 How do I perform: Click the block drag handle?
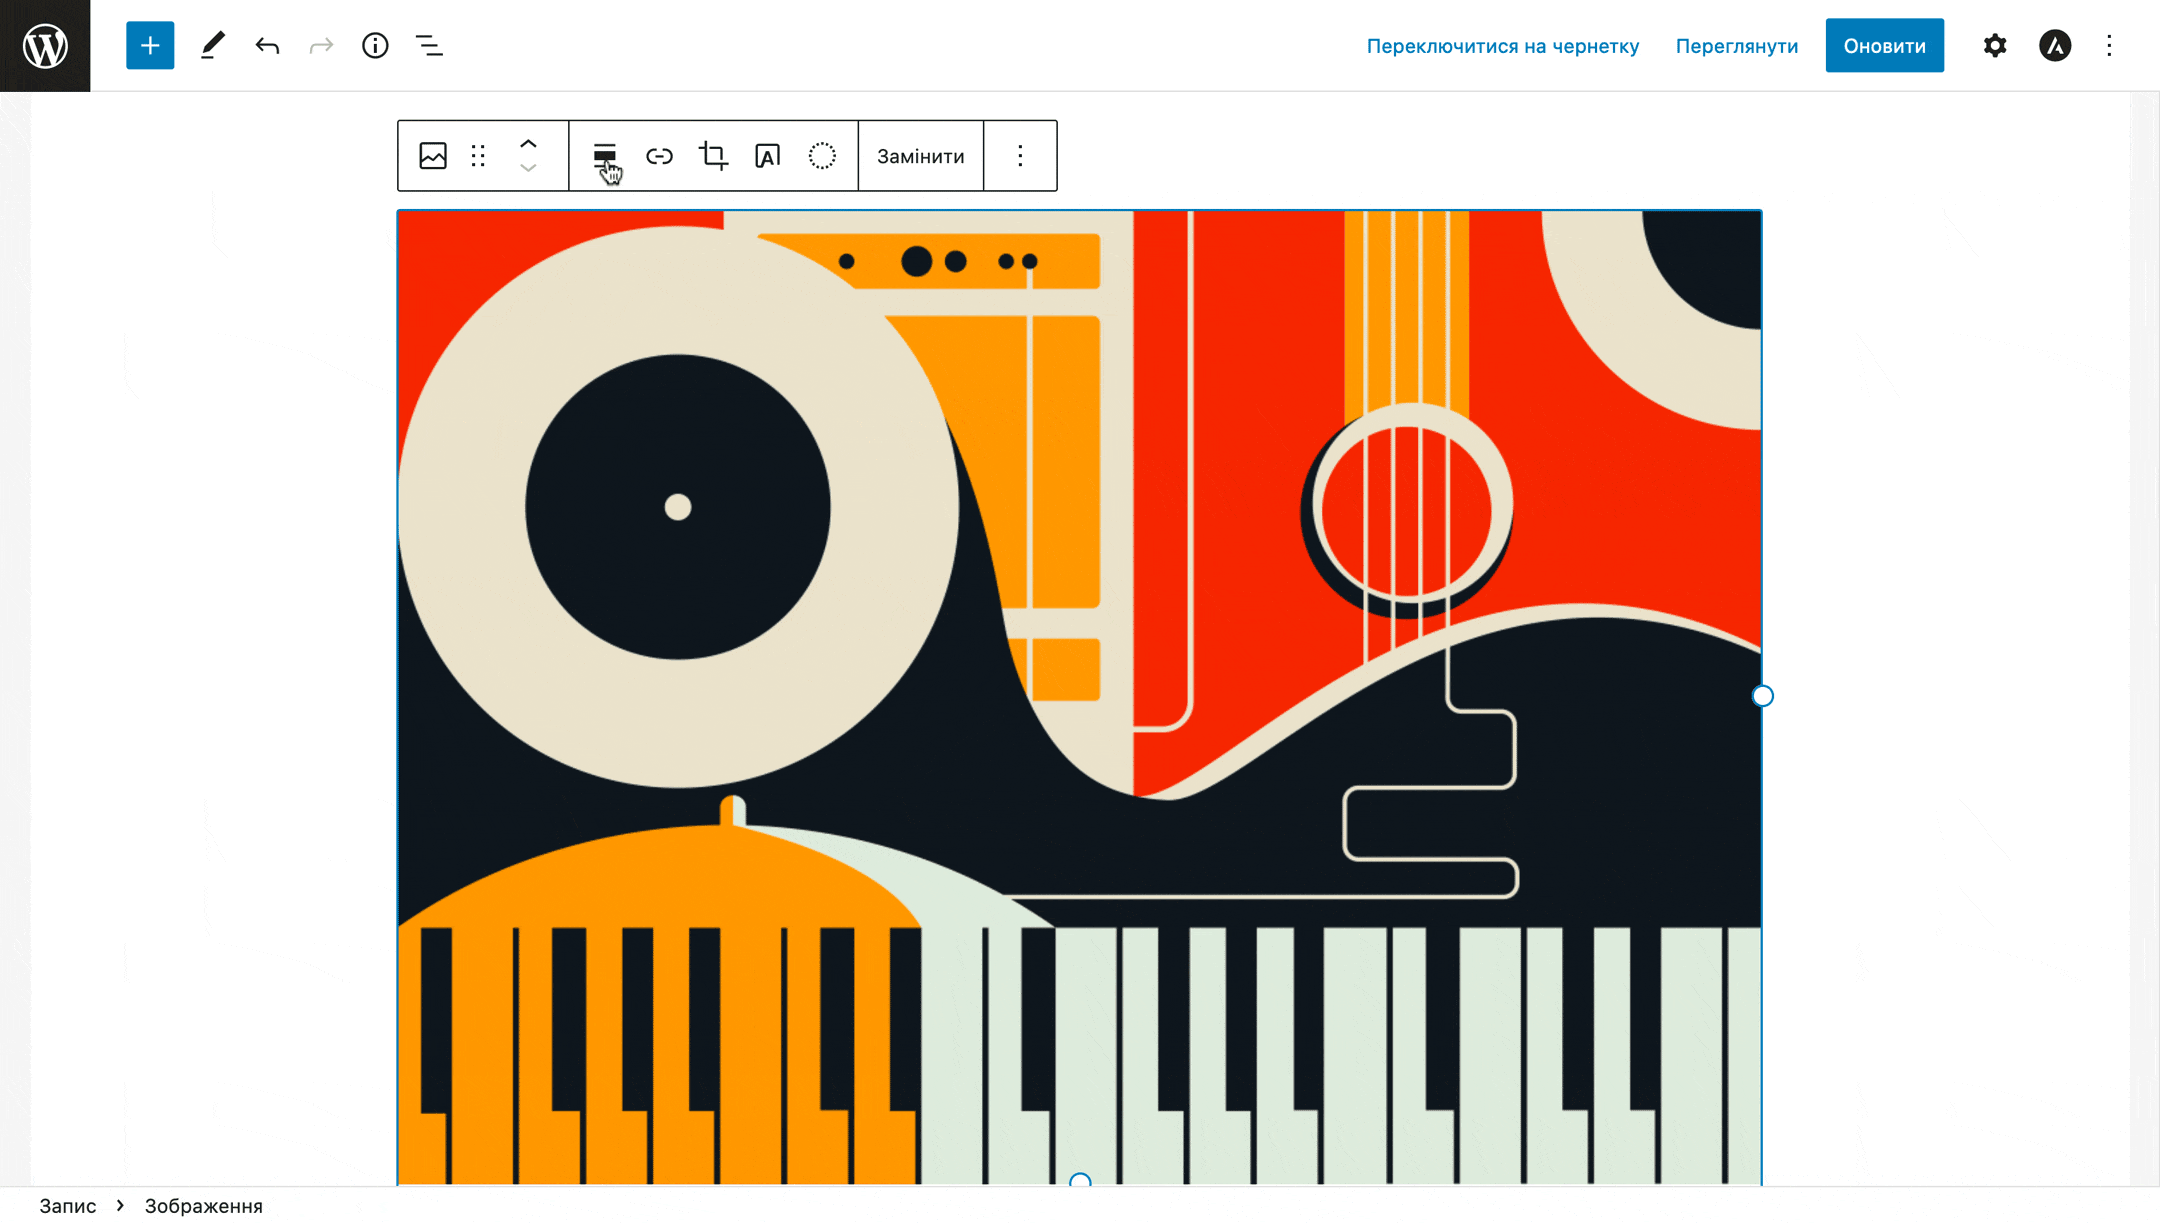[478, 156]
